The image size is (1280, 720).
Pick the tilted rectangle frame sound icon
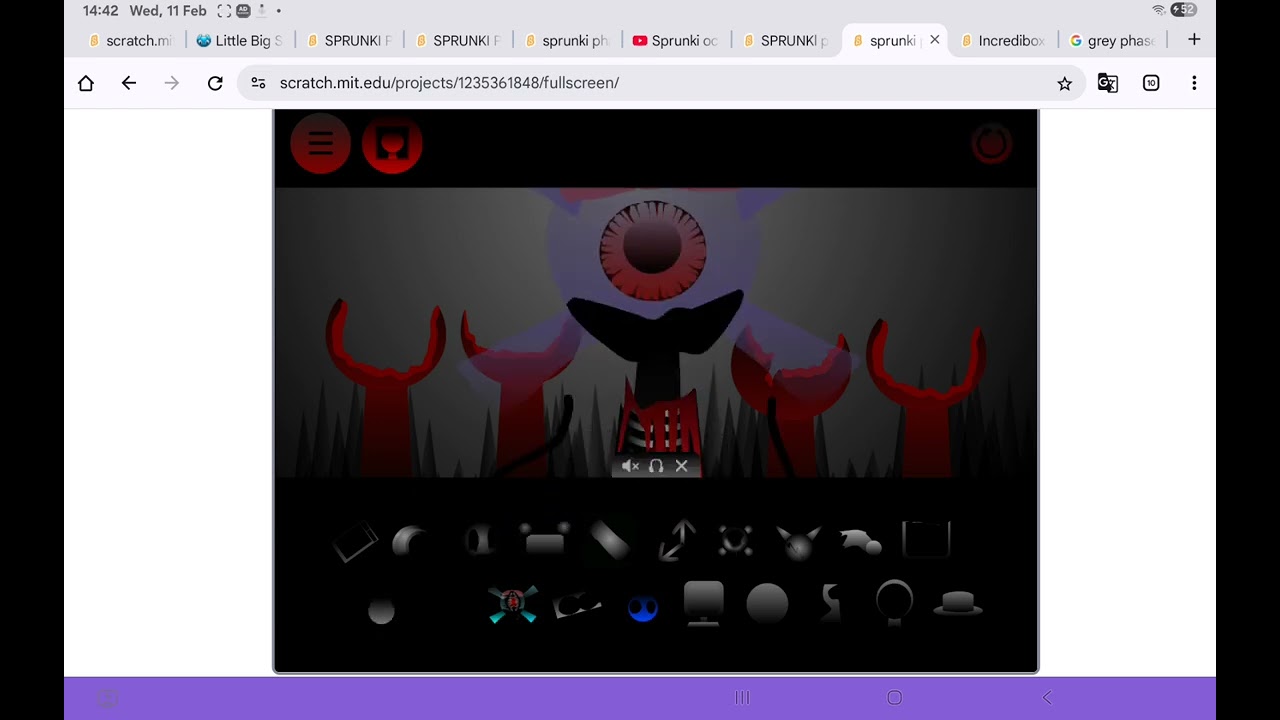tap(355, 542)
